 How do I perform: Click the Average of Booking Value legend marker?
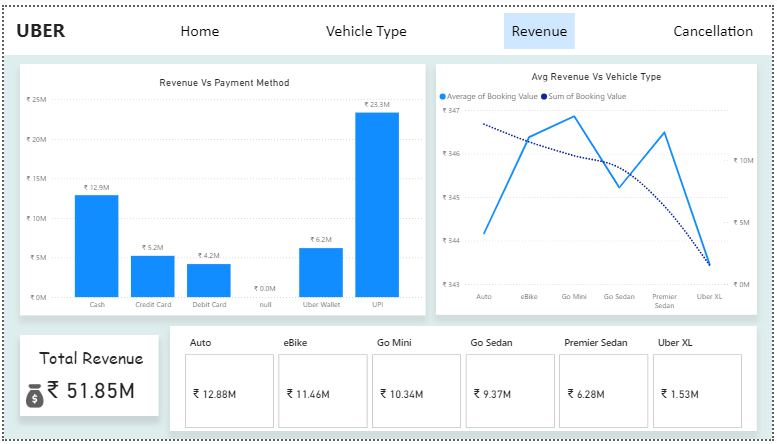[443, 97]
